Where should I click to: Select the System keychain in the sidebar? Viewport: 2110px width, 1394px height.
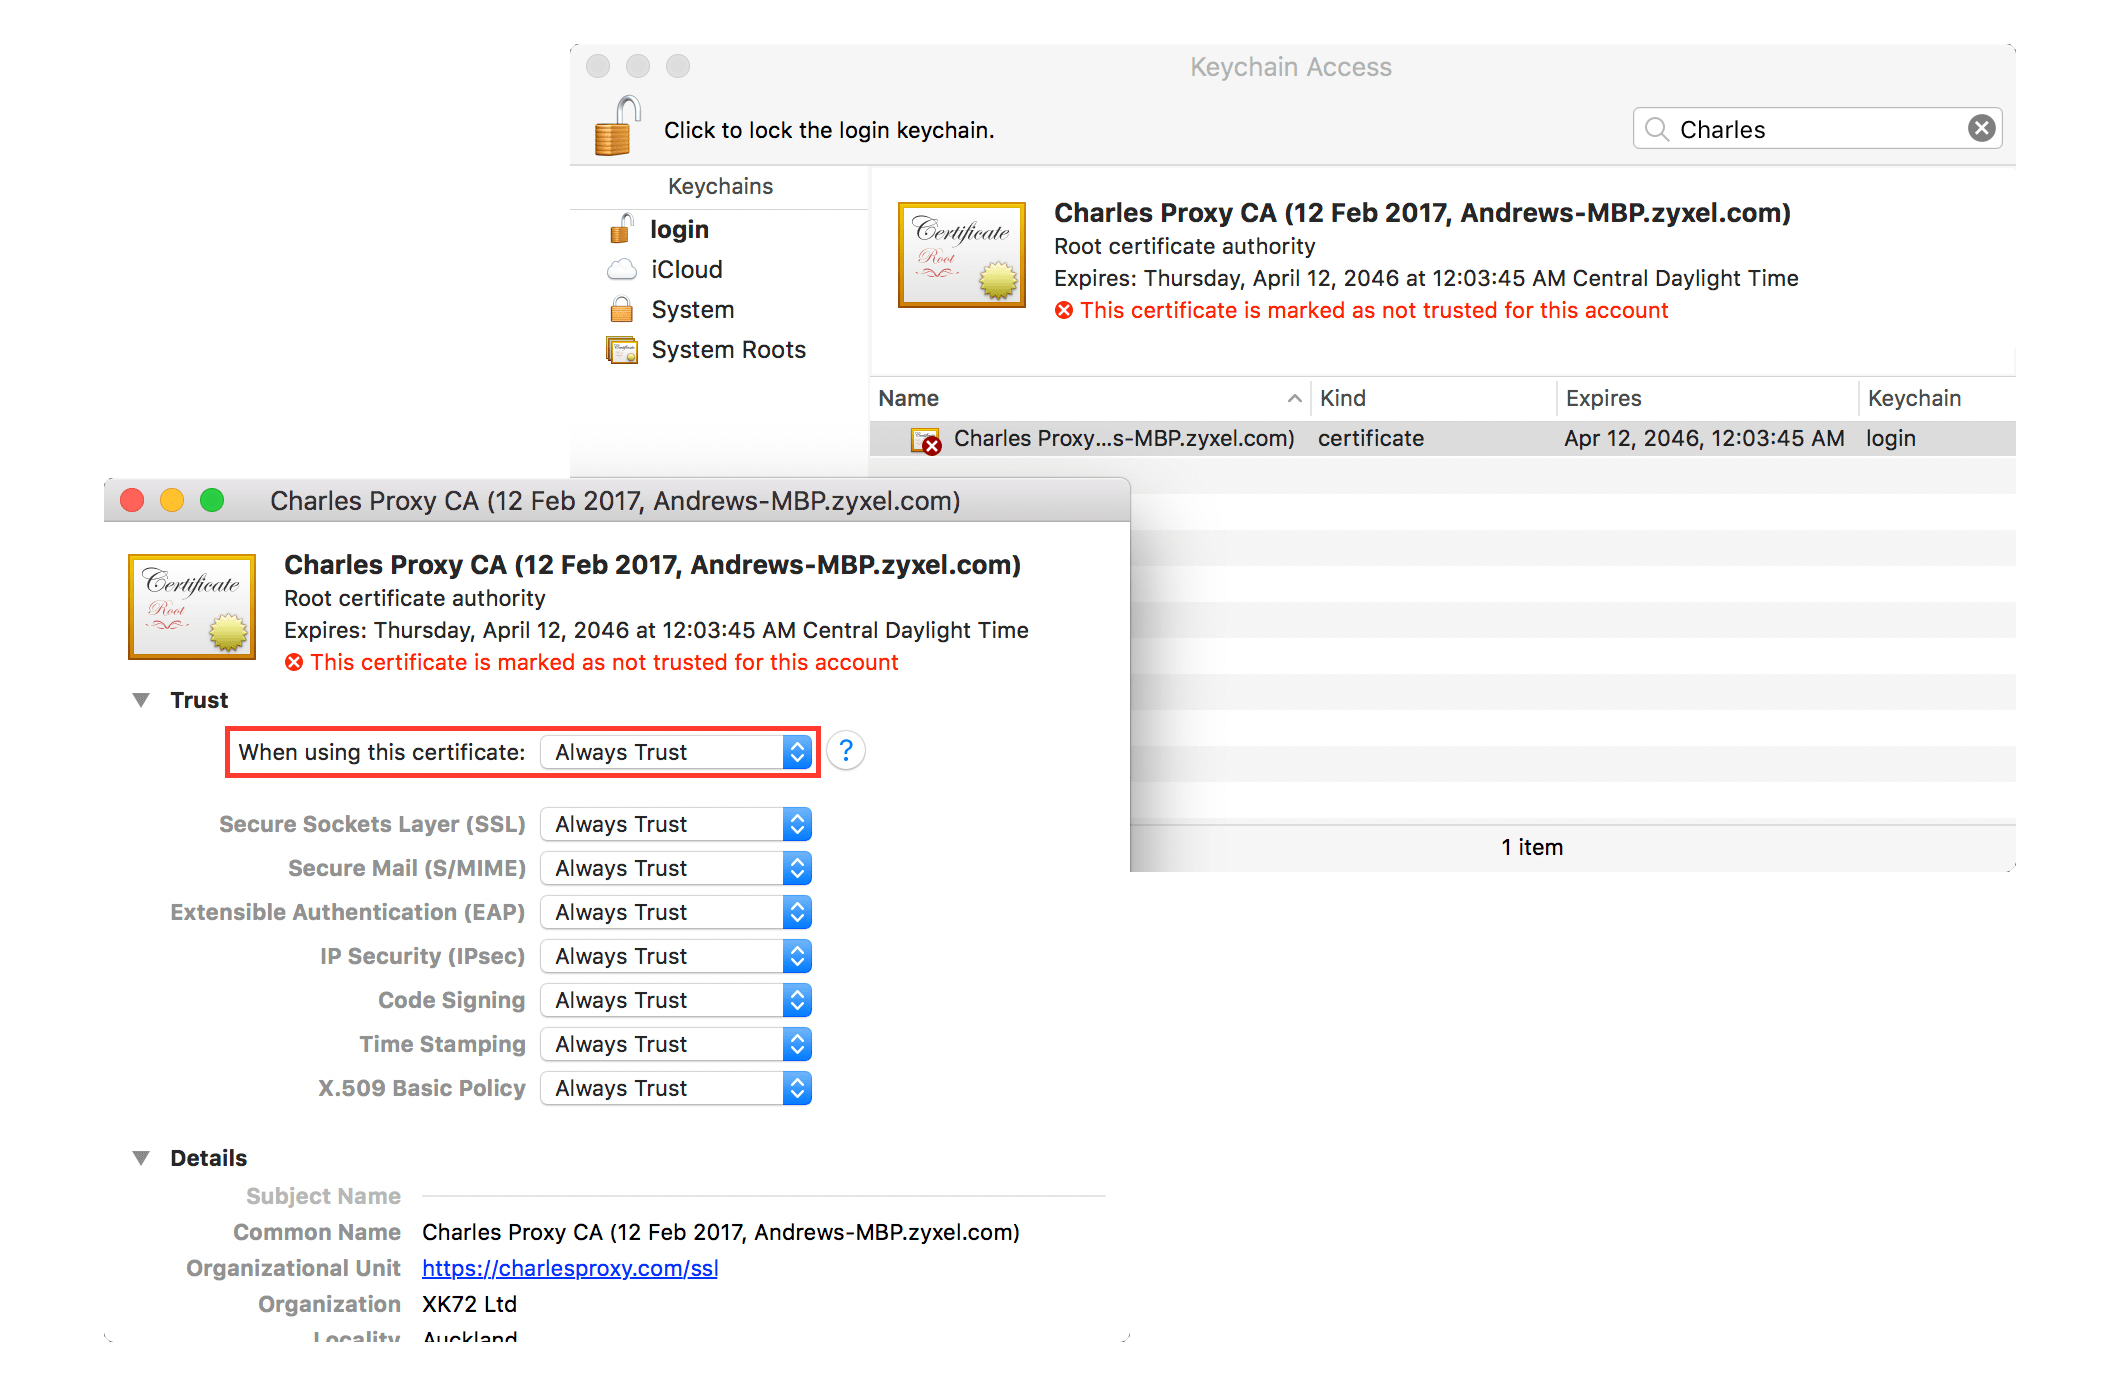coord(692,310)
